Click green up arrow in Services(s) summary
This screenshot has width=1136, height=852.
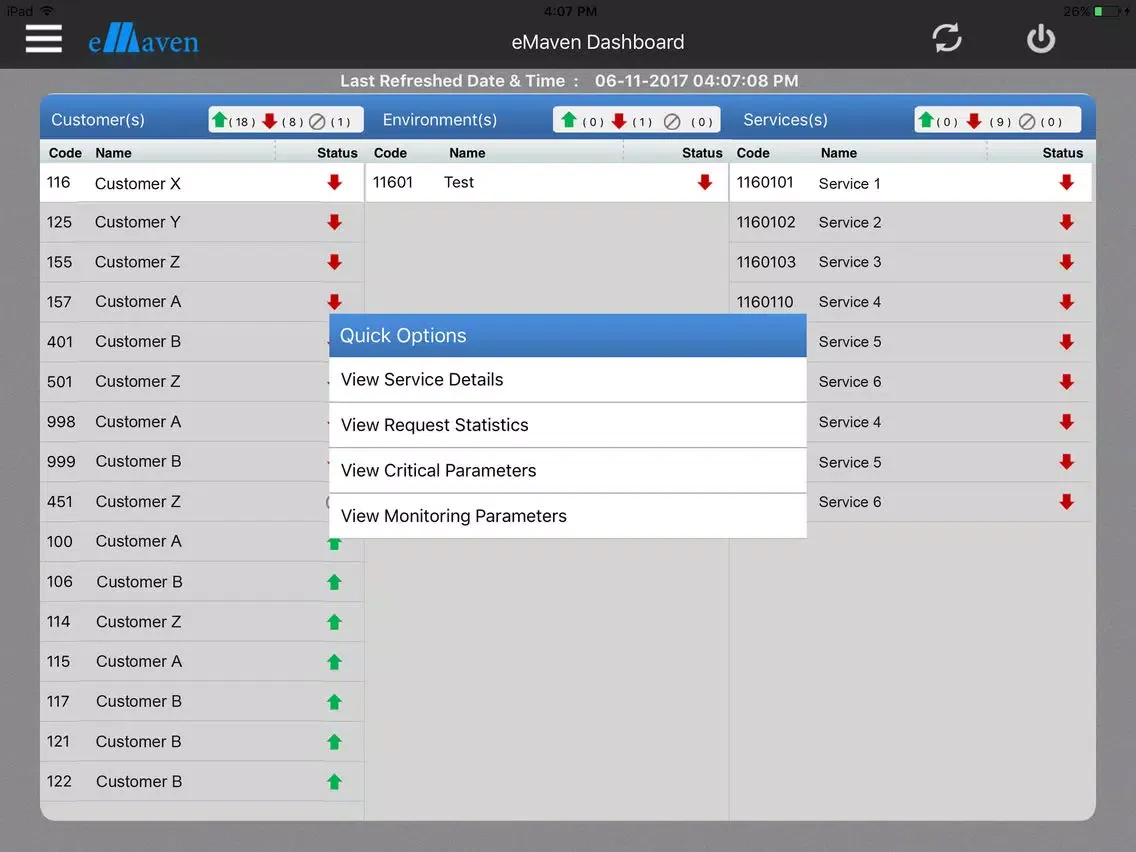pyautogui.click(x=925, y=120)
